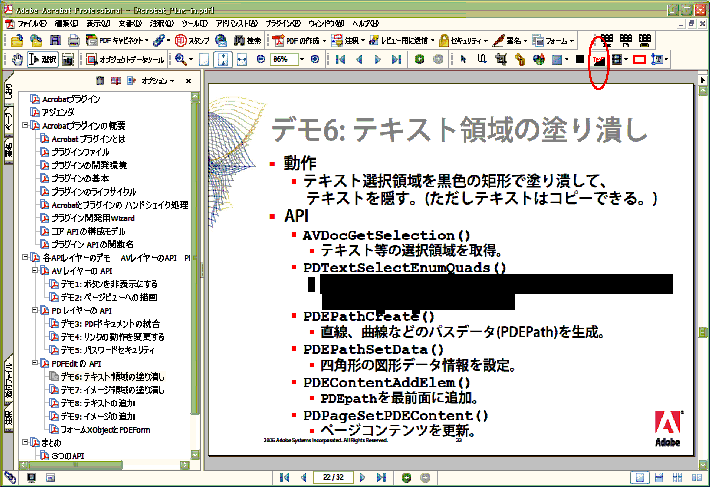Open bookmark アジェンダ
710x487 pixels.
(x=58, y=112)
